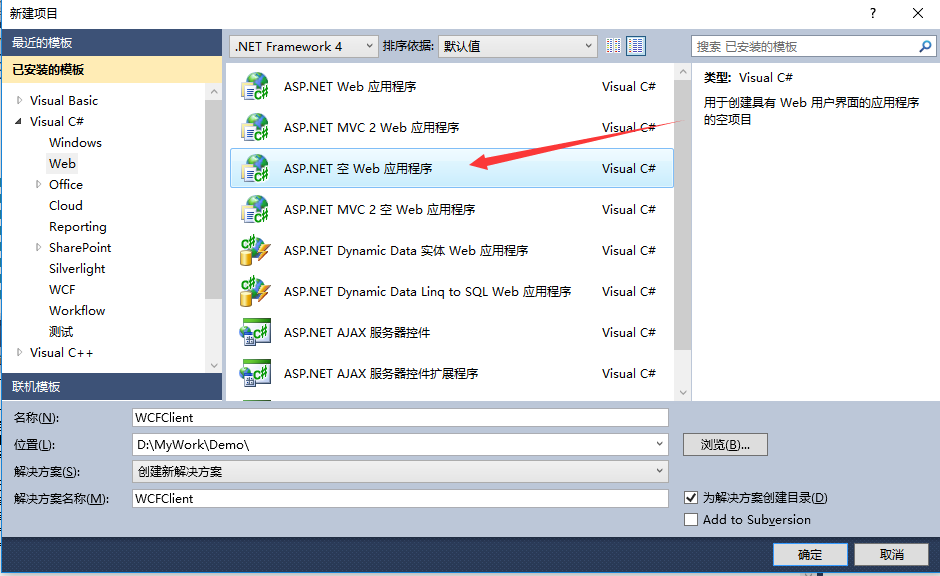Select the ASP.NET Web 应用程序 template icon
Screen dimensions: 940x576
pos(255,86)
